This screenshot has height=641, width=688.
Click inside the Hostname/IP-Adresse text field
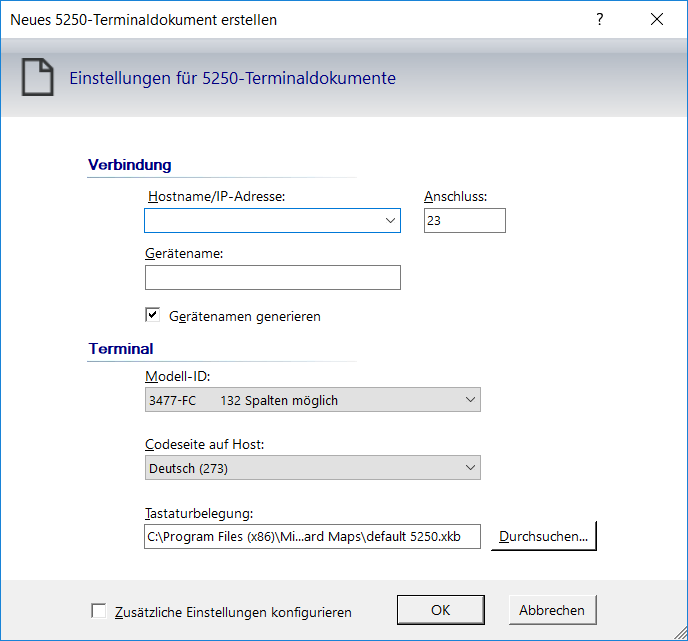(x=262, y=221)
